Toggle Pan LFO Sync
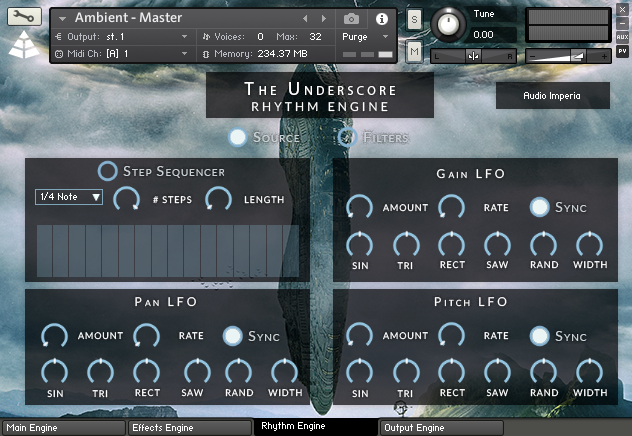The image size is (632, 436). (233, 336)
